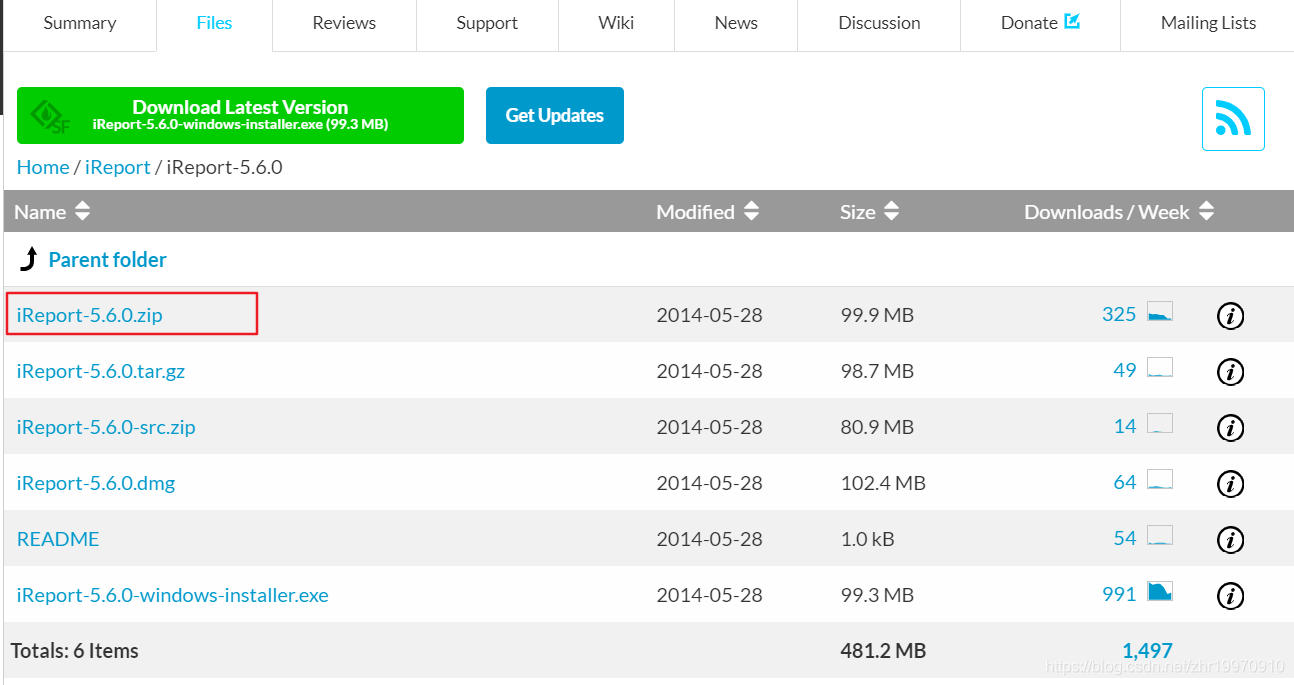Open the download chart for iReport-5.6.0.dmg

(1160, 479)
